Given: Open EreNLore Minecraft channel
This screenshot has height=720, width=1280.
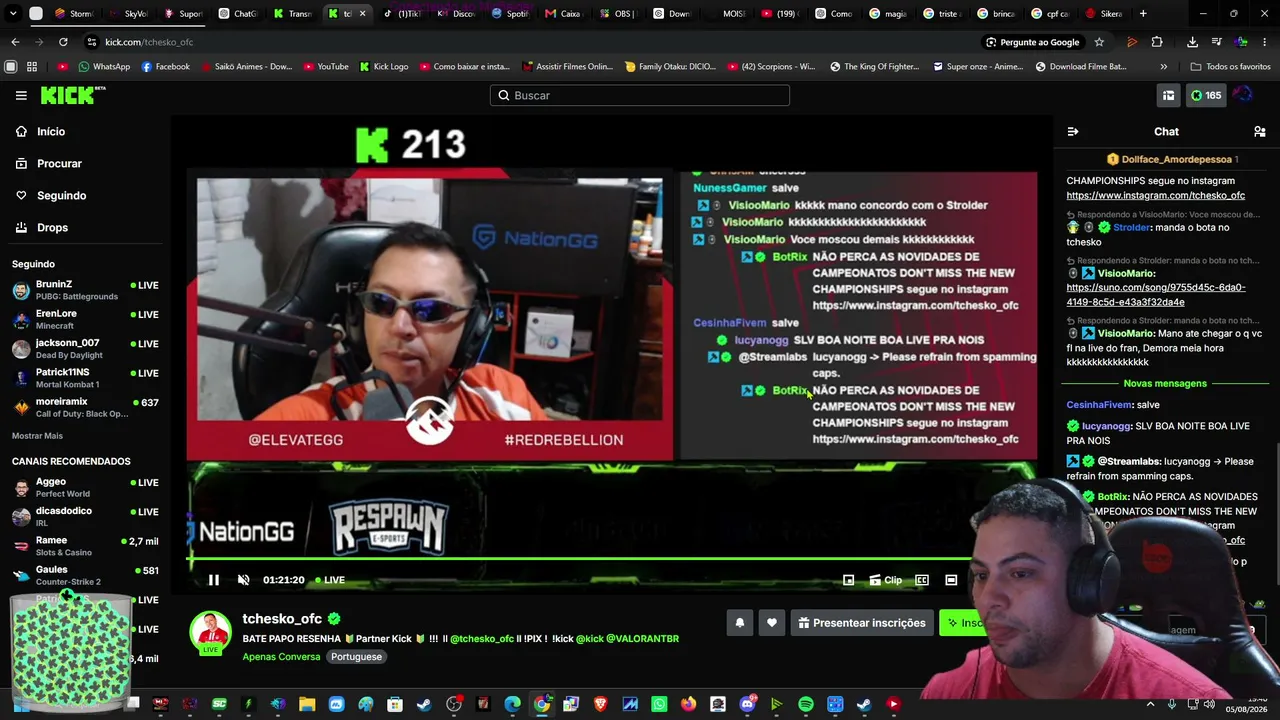Looking at the screenshot, I should 85,319.
